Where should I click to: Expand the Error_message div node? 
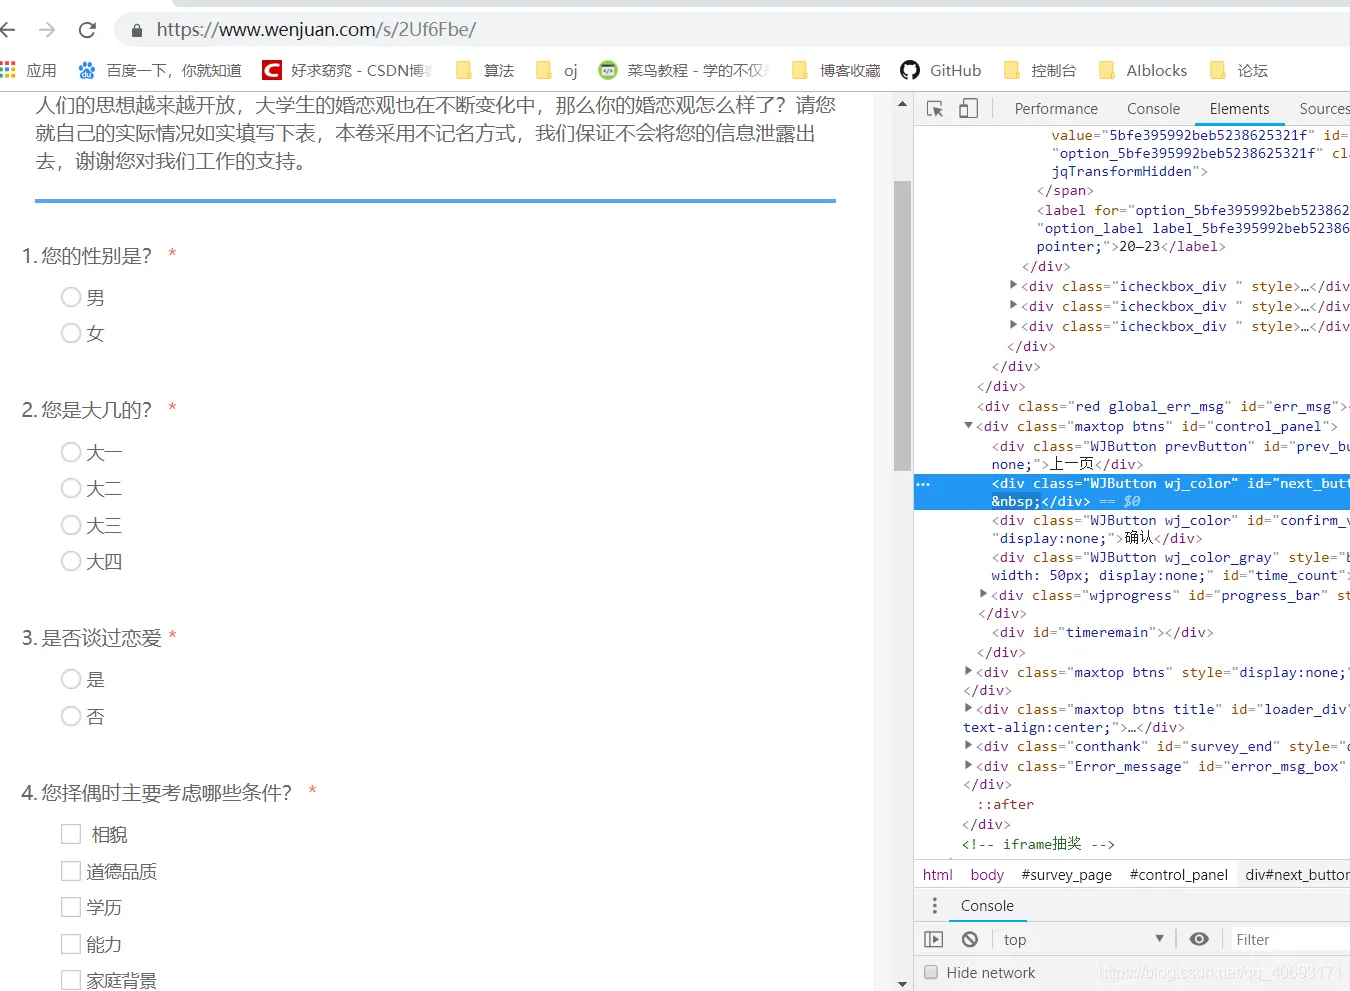coord(968,765)
